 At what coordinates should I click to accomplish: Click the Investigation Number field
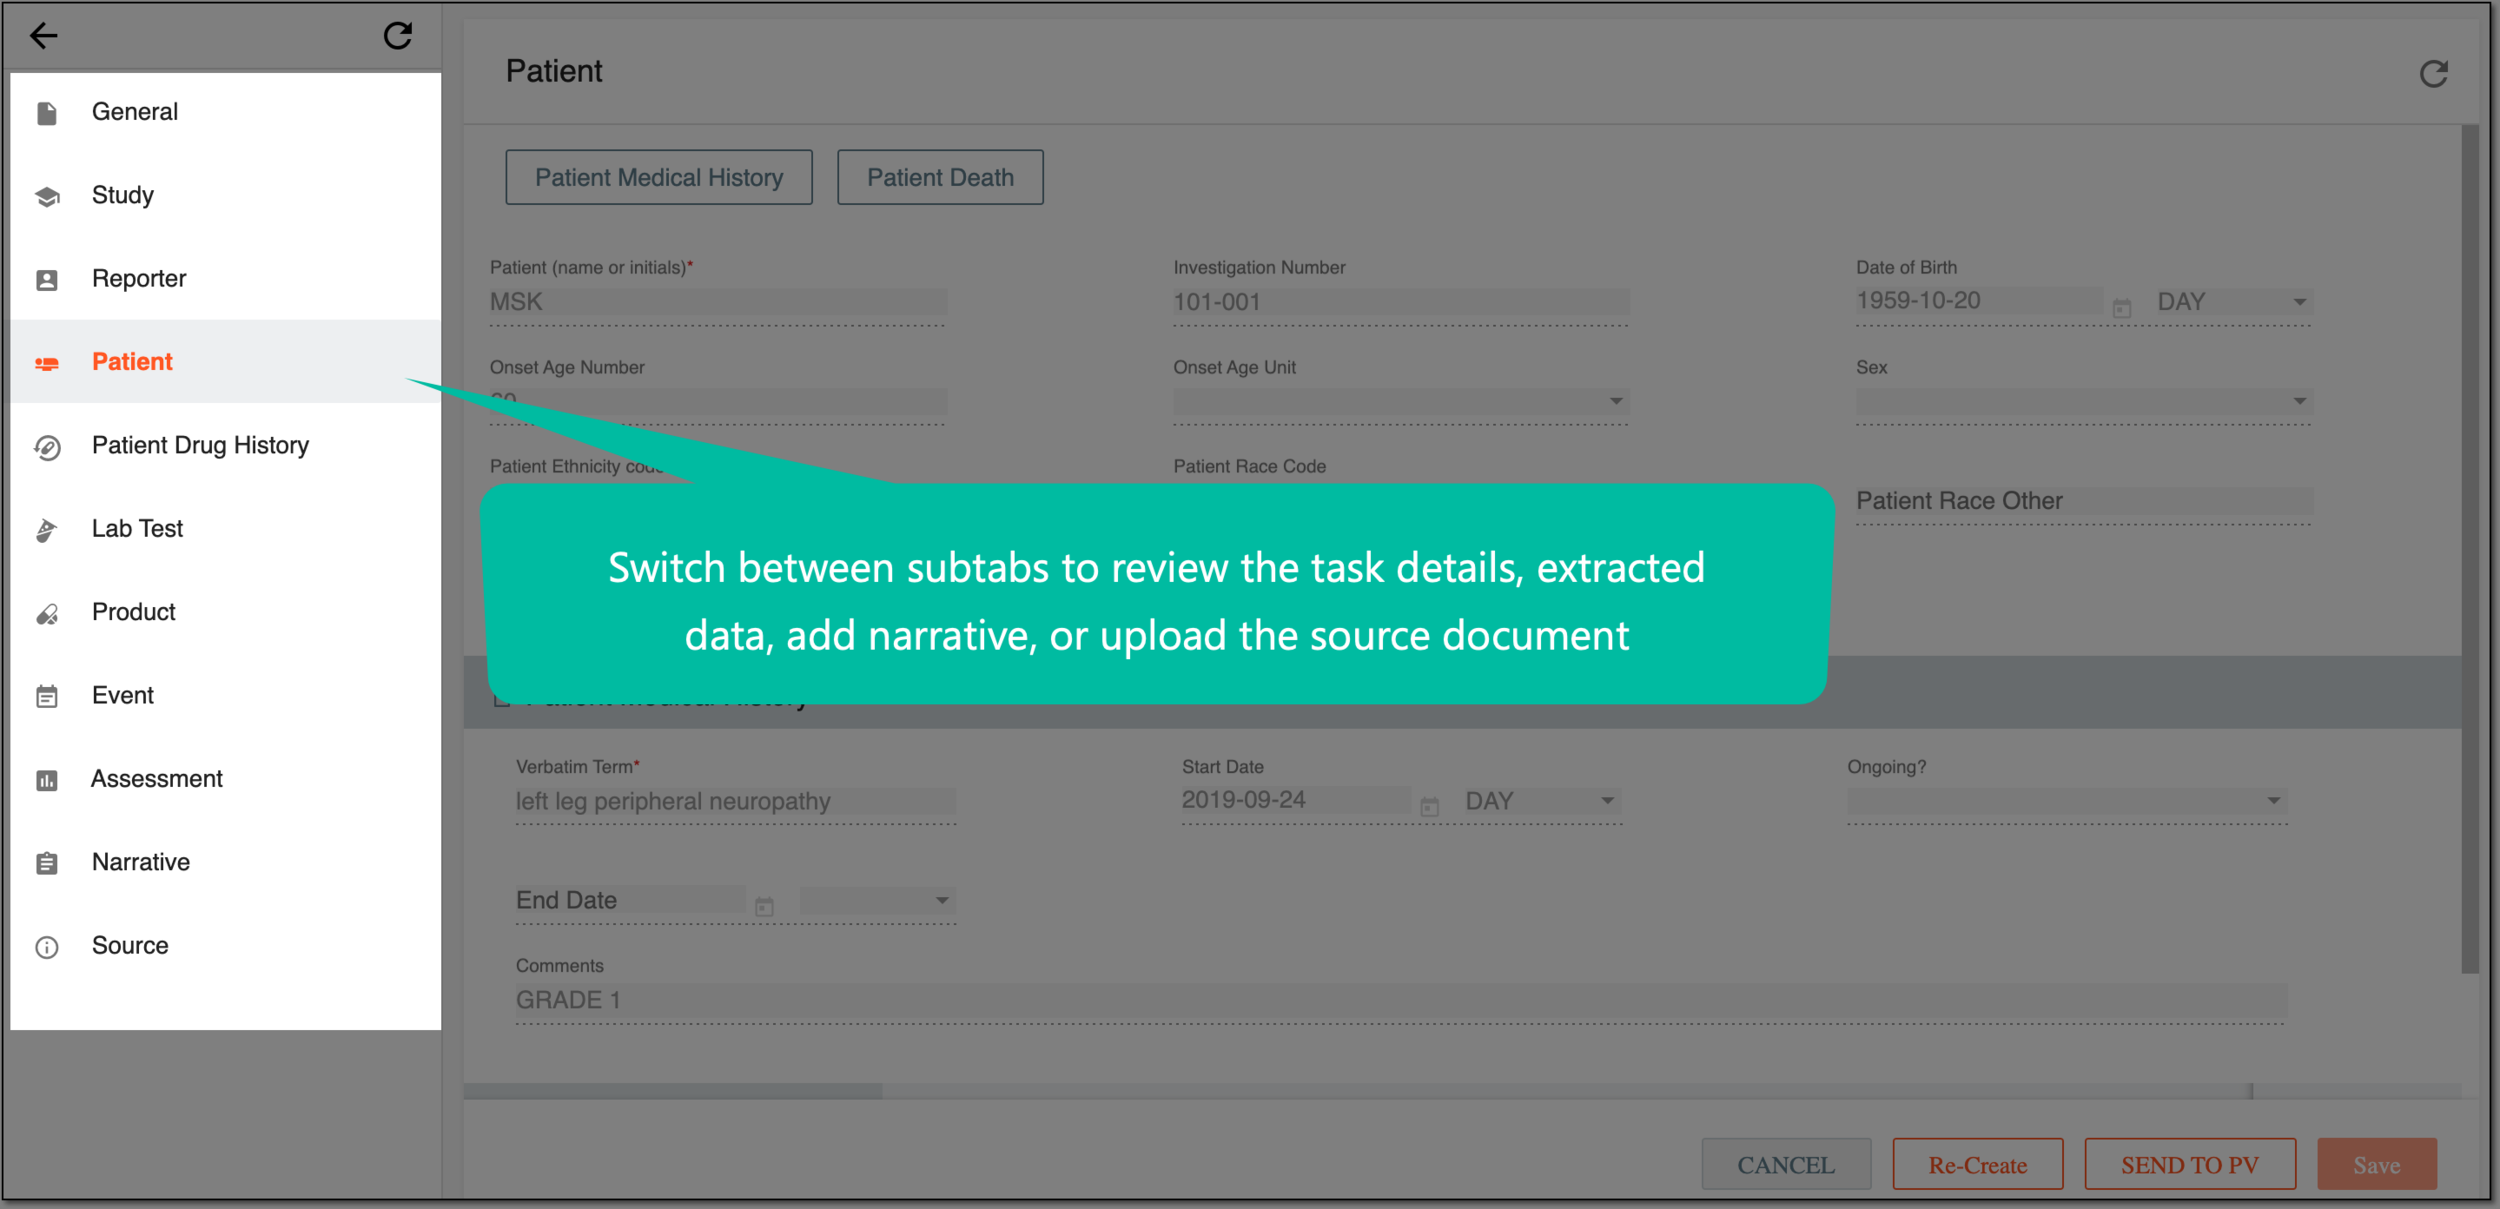1401,302
